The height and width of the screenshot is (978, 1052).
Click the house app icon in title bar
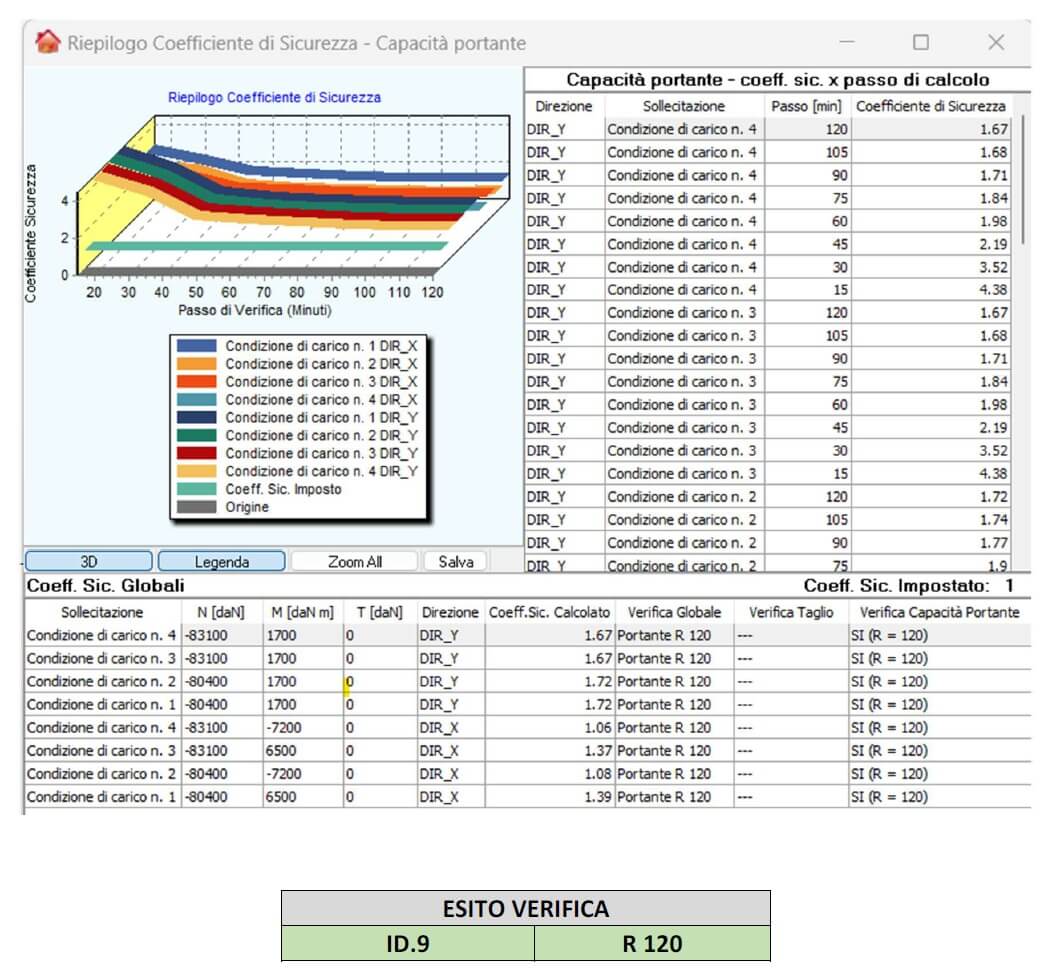click(x=48, y=42)
